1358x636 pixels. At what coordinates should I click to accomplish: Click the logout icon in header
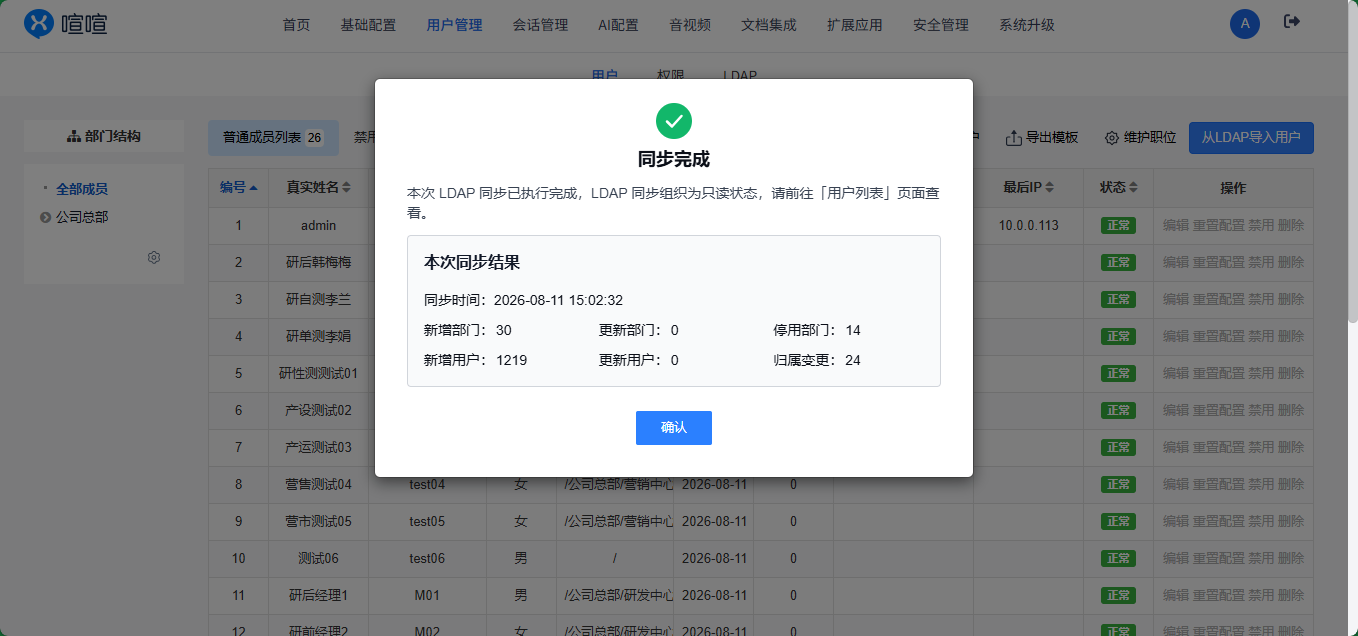coord(1292,22)
